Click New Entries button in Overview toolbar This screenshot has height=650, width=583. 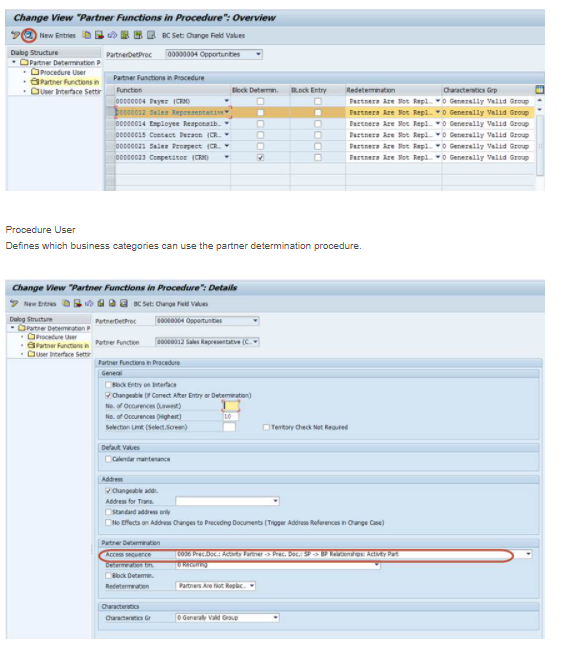(x=58, y=36)
